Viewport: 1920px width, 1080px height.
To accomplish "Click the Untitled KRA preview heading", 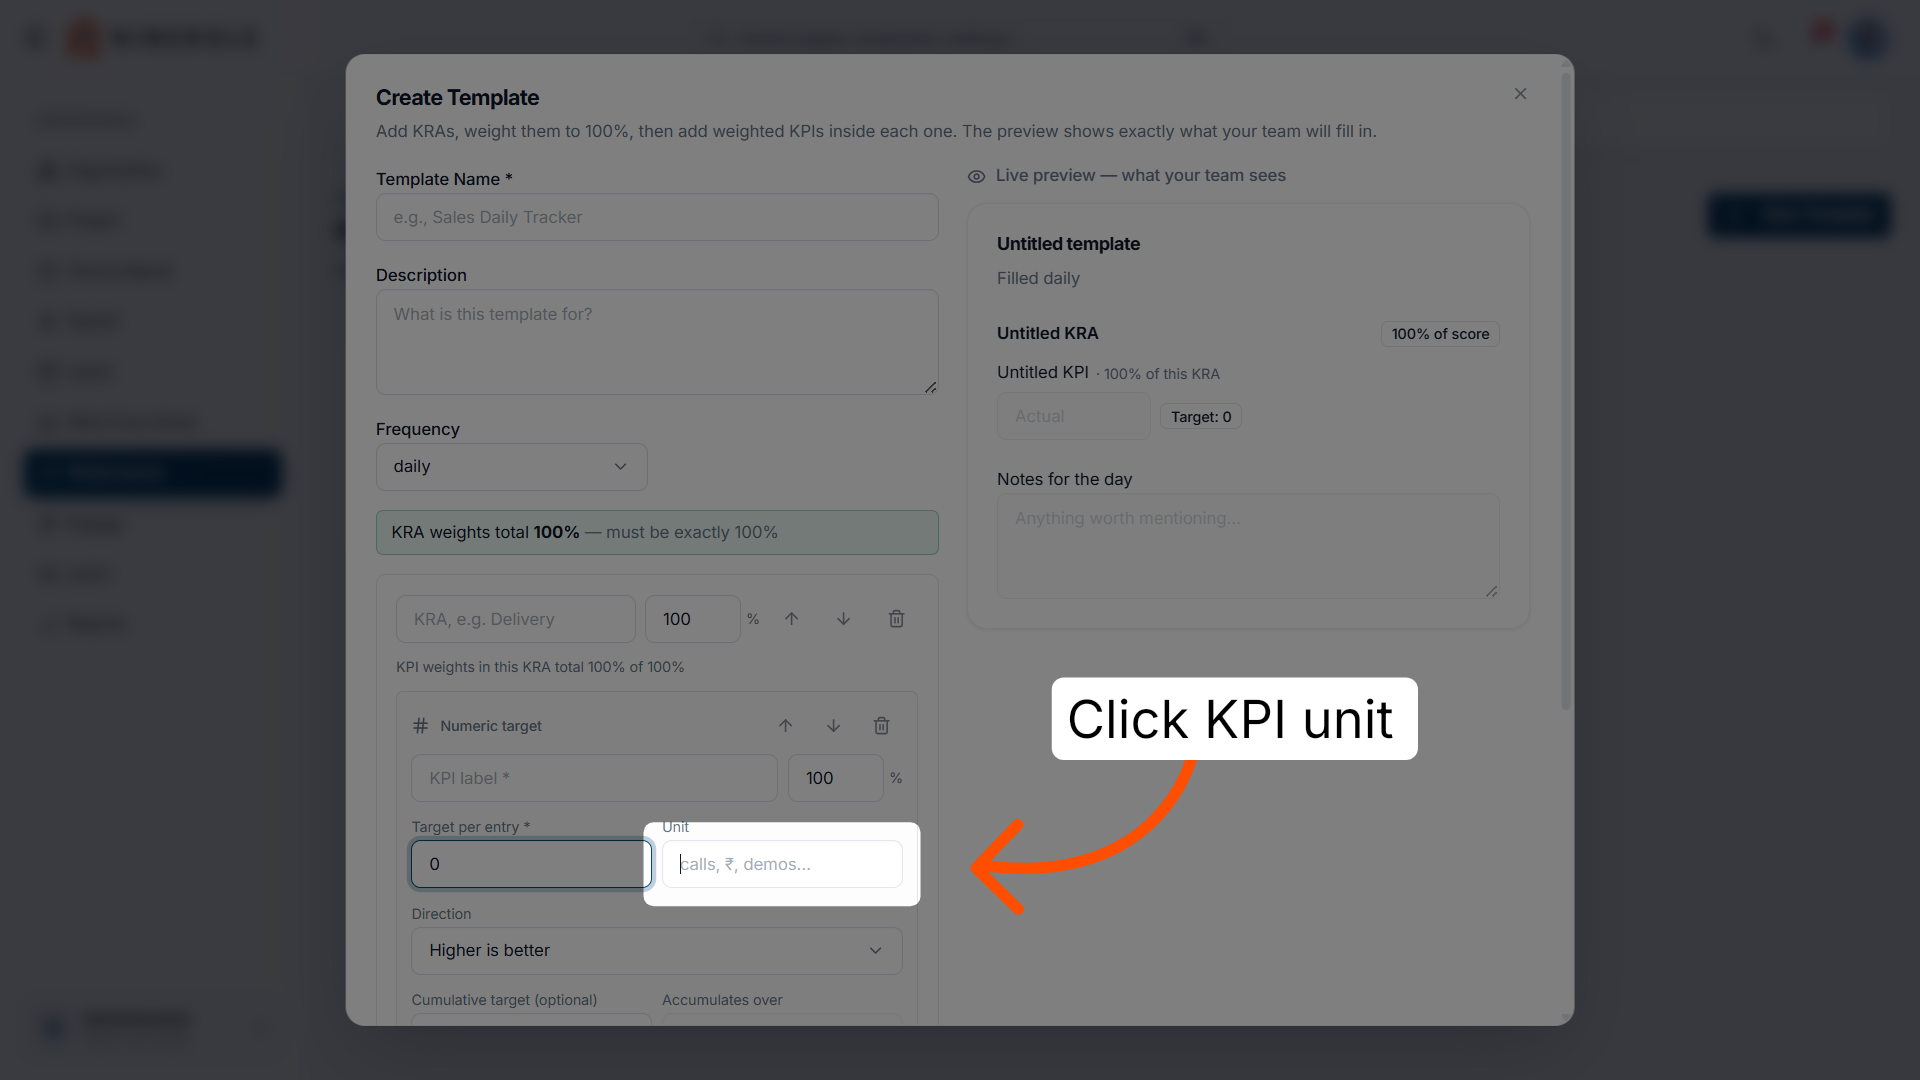I will (x=1047, y=334).
